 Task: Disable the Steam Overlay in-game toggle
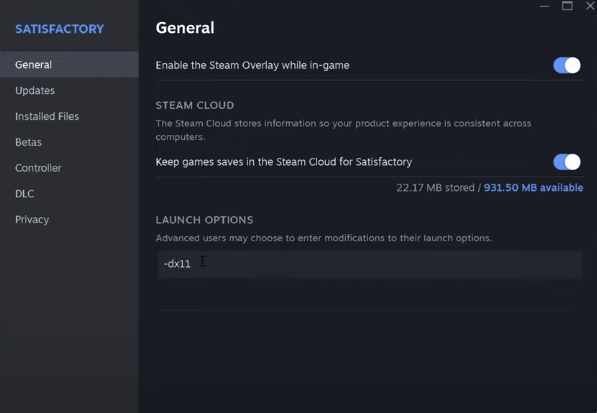coord(567,65)
